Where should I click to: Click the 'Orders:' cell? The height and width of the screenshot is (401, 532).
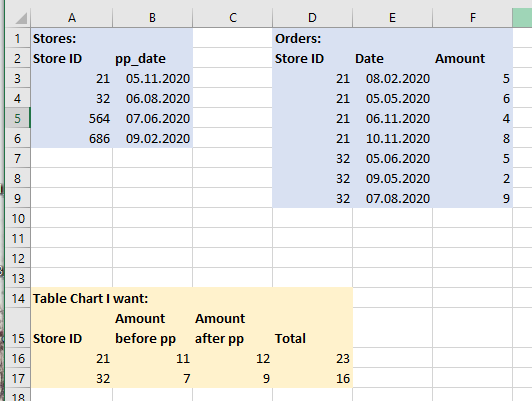[312, 38]
